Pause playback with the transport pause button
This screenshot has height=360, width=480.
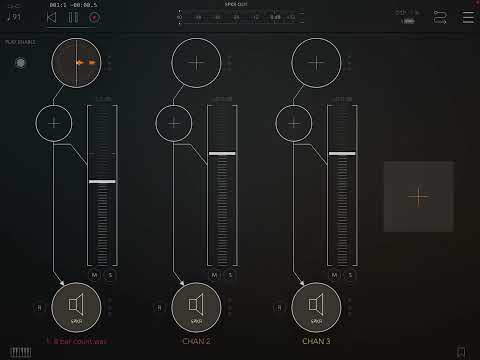pos(73,17)
